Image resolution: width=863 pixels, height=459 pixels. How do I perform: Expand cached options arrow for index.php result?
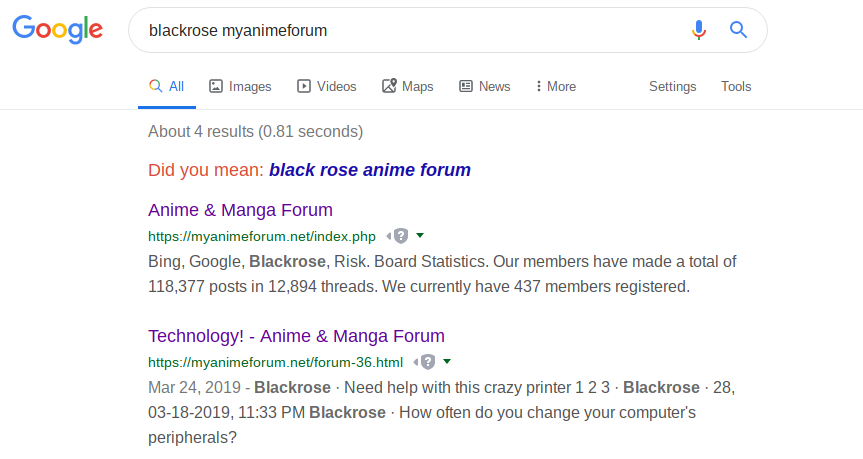click(x=420, y=236)
